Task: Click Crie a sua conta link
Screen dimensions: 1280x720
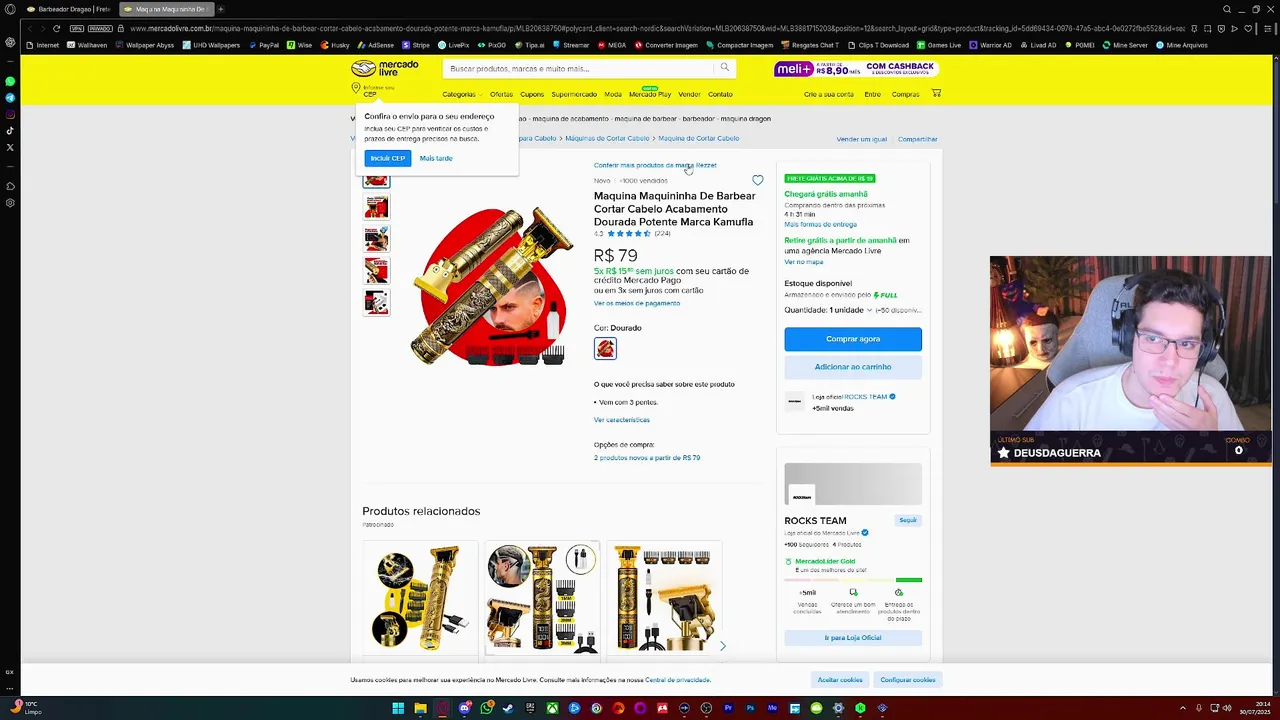Action: click(829, 94)
